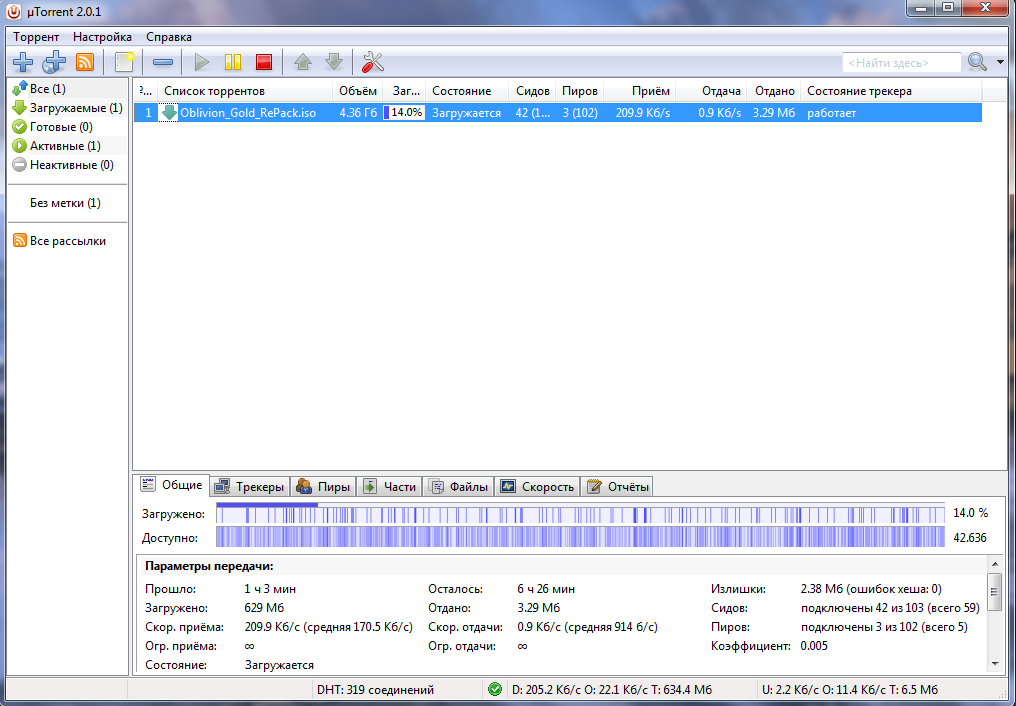The width and height of the screenshot is (1016, 706).
Task: Start the Oblivion torrent
Action: [201, 61]
